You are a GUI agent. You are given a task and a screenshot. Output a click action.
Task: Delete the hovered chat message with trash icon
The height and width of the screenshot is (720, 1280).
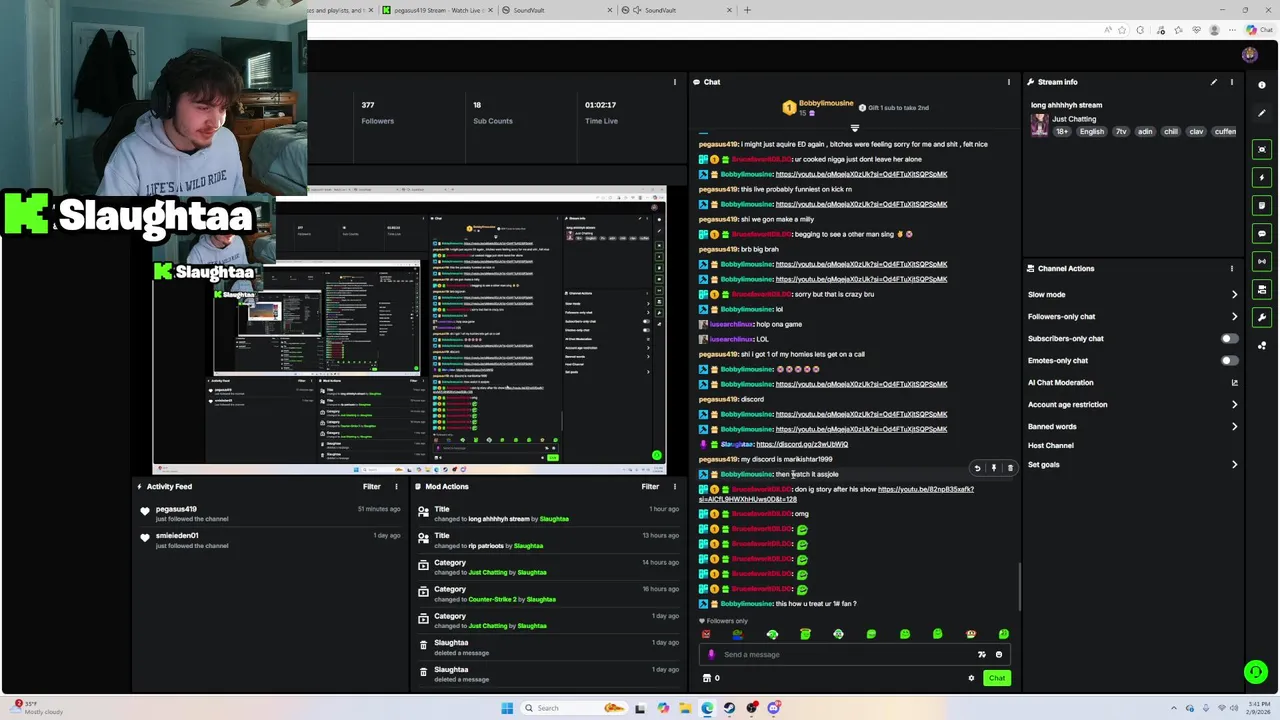tap(1010, 468)
